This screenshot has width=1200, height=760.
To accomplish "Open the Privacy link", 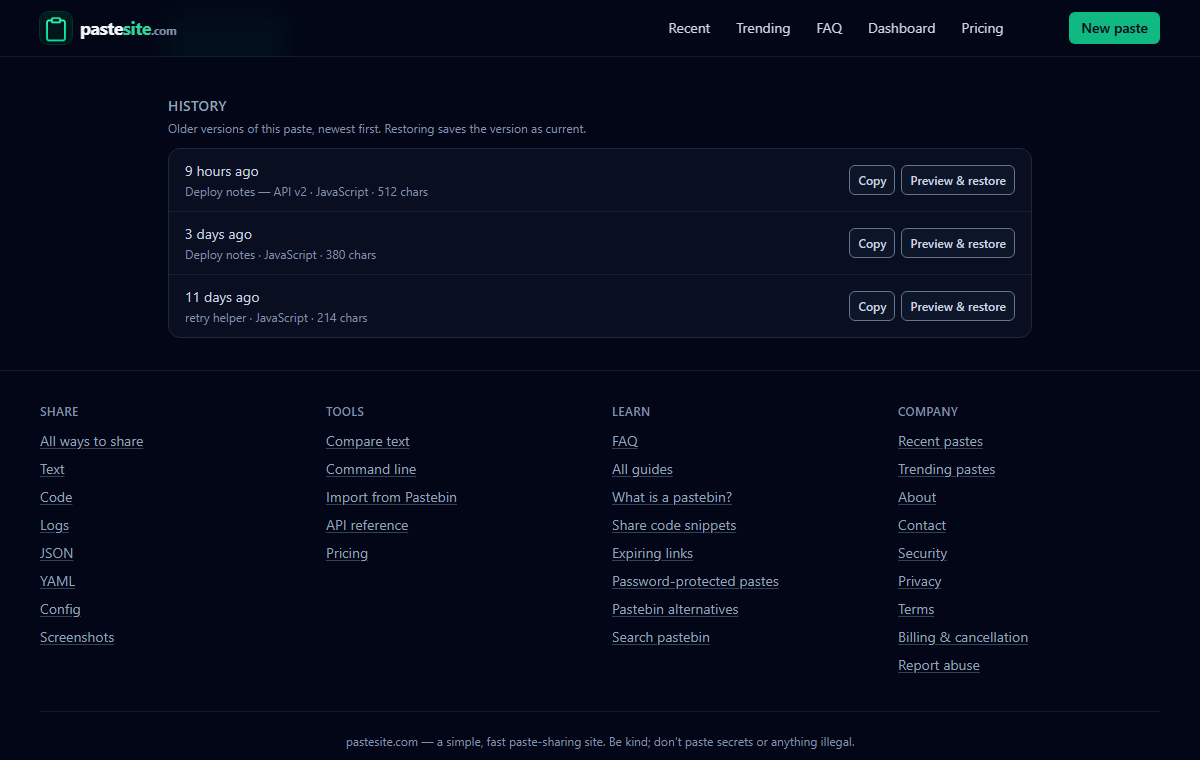I will coord(920,582).
